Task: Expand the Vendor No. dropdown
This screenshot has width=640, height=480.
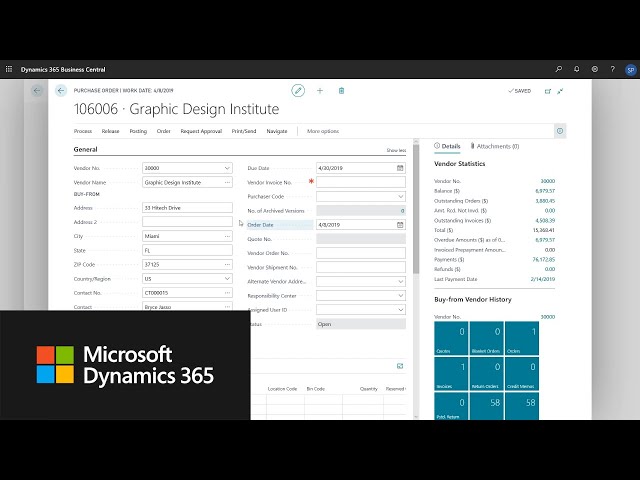Action: (x=227, y=168)
